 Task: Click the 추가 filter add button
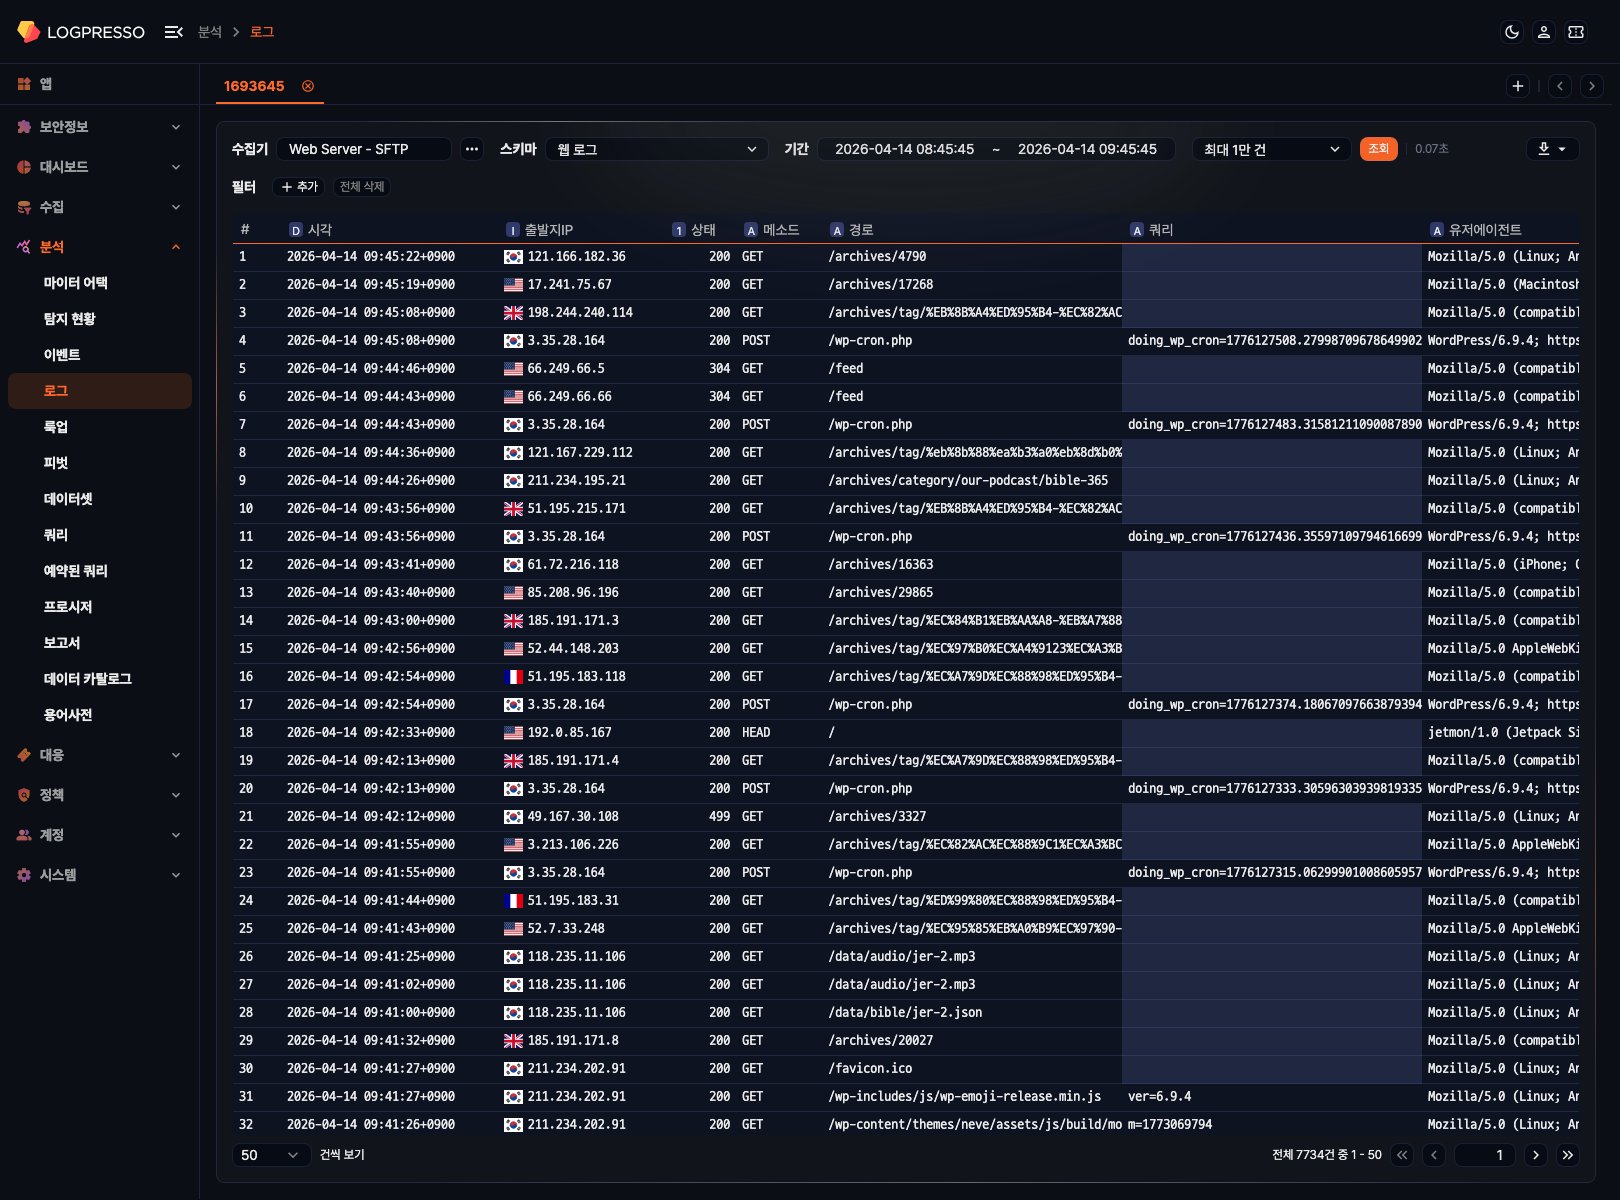tap(300, 187)
